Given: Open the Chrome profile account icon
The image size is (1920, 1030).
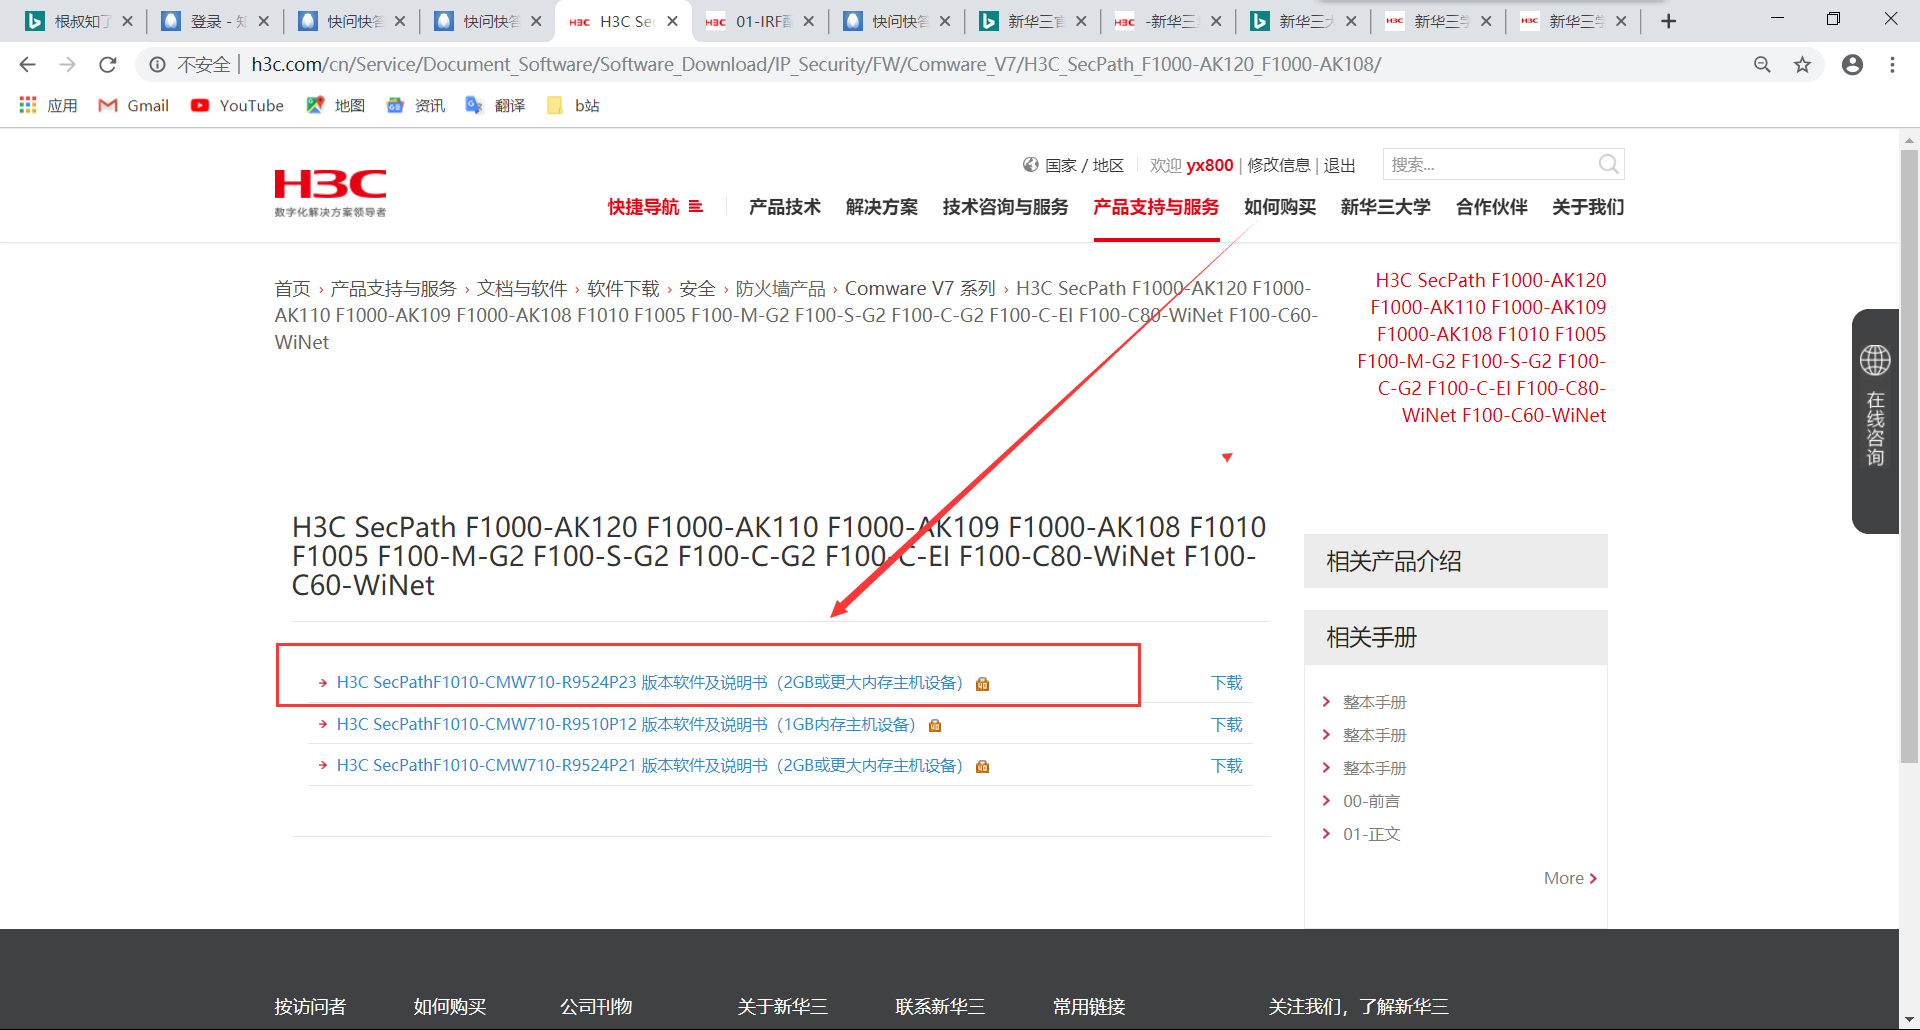Looking at the screenshot, I should [1852, 65].
